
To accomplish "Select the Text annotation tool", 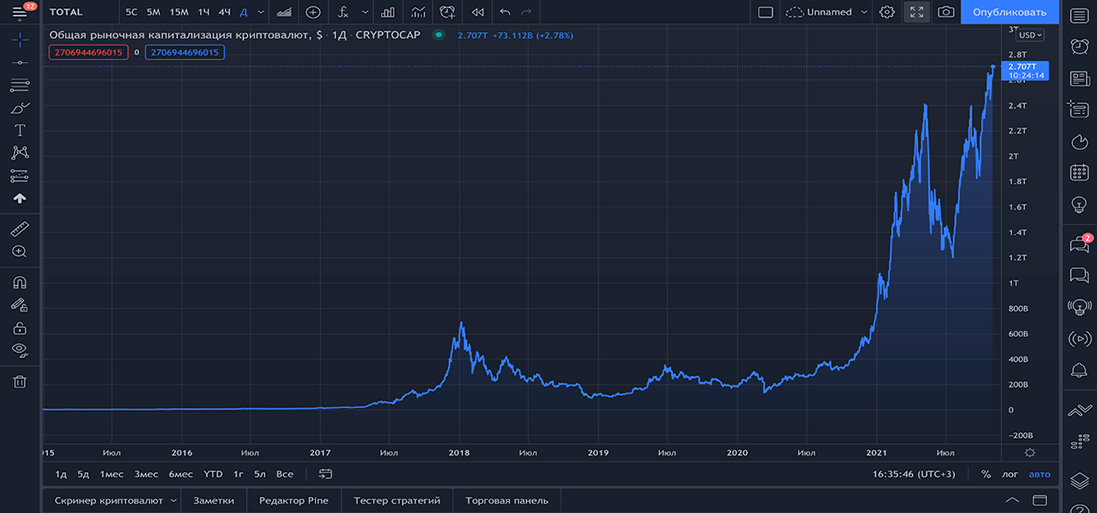I will tap(20, 130).
